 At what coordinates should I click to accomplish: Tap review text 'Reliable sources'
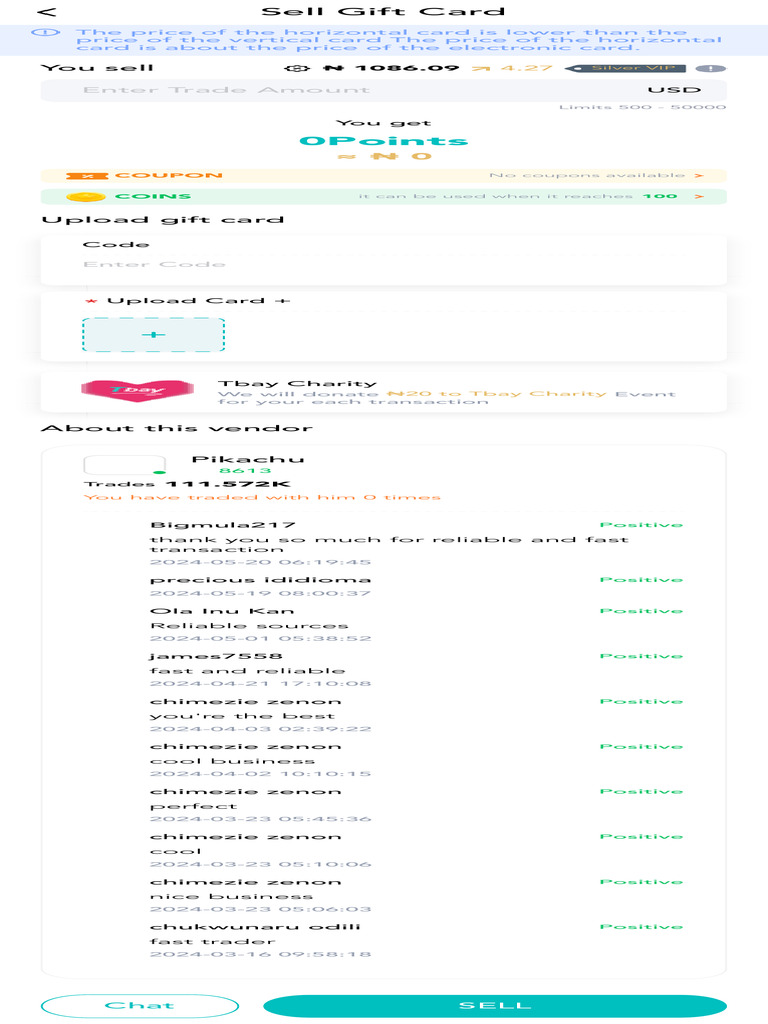click(x=249, y=626)
